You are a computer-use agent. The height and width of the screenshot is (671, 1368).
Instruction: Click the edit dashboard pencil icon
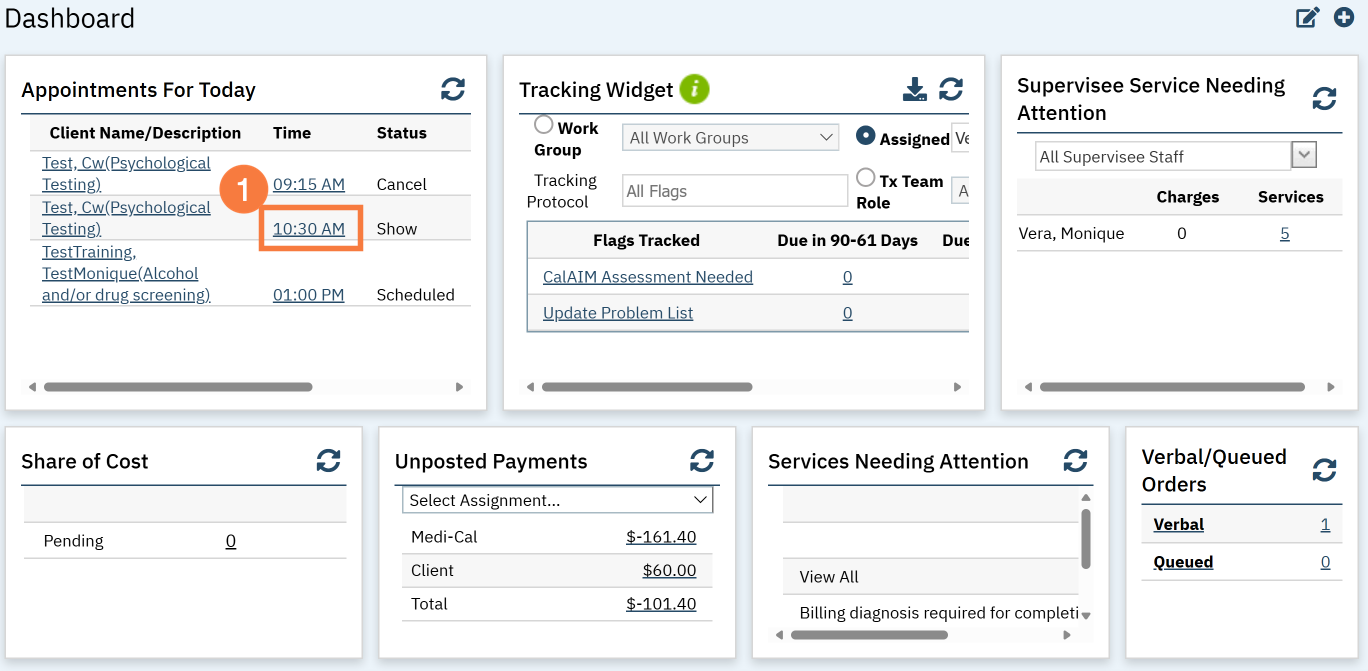(1308, 18)
